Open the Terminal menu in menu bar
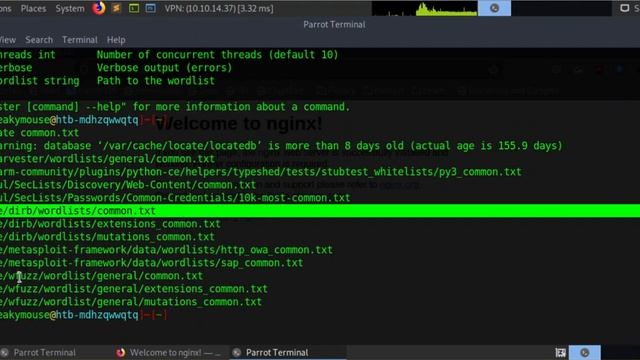Viewport: 640px width, 360px height. pyautogui.click(x=80, y=40)
